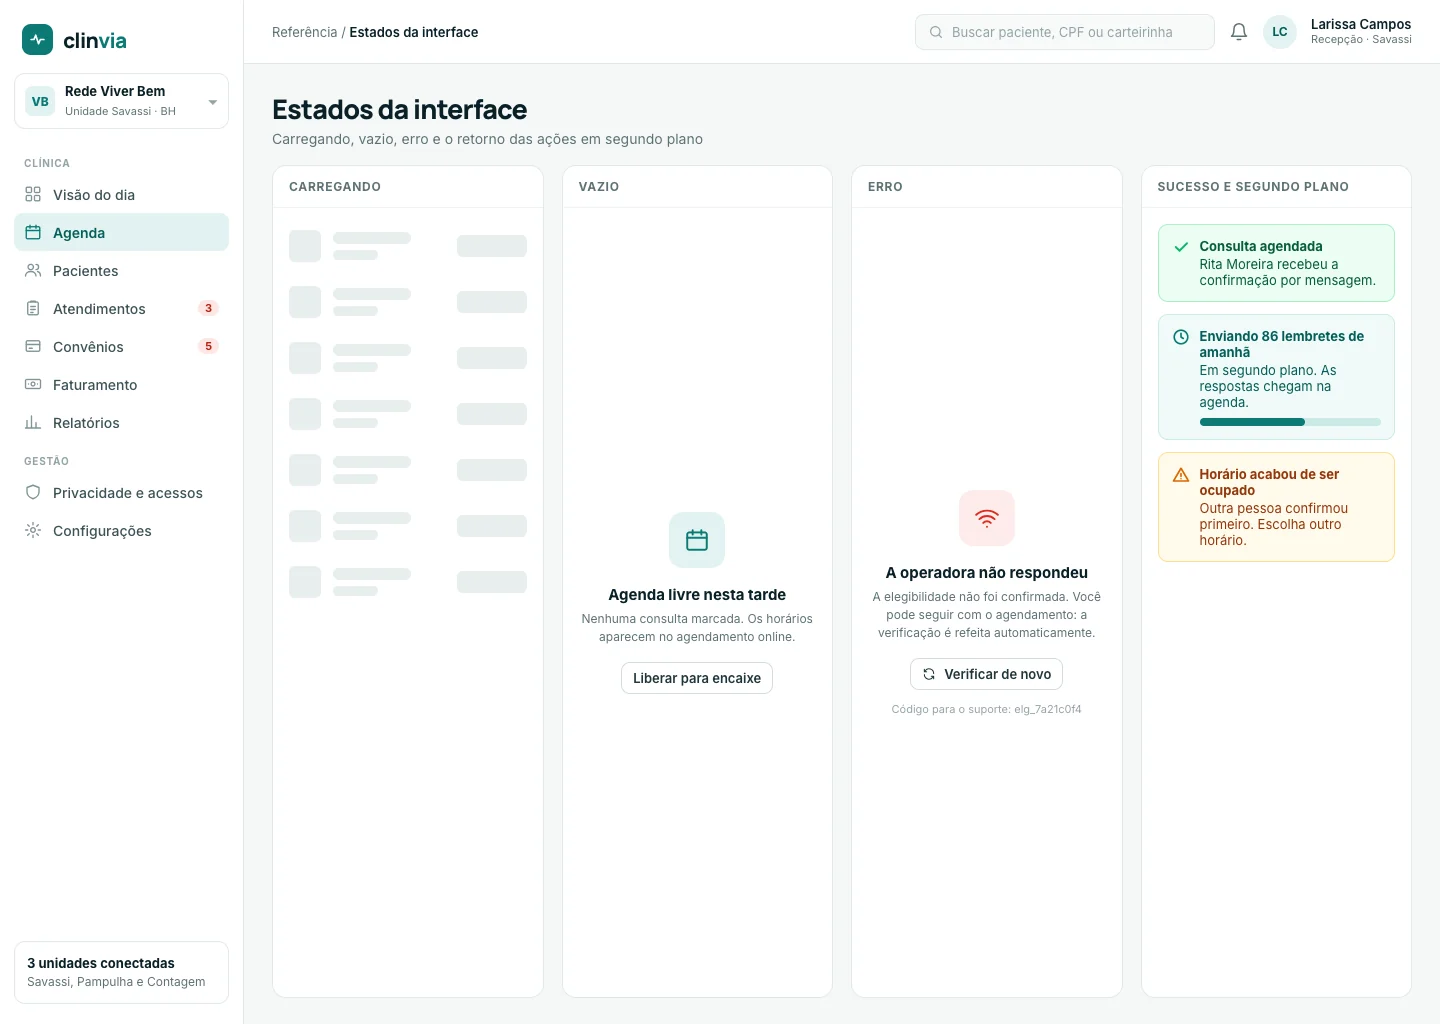
Task: Focus the patient search field
Action: (x=1065, y=32)
